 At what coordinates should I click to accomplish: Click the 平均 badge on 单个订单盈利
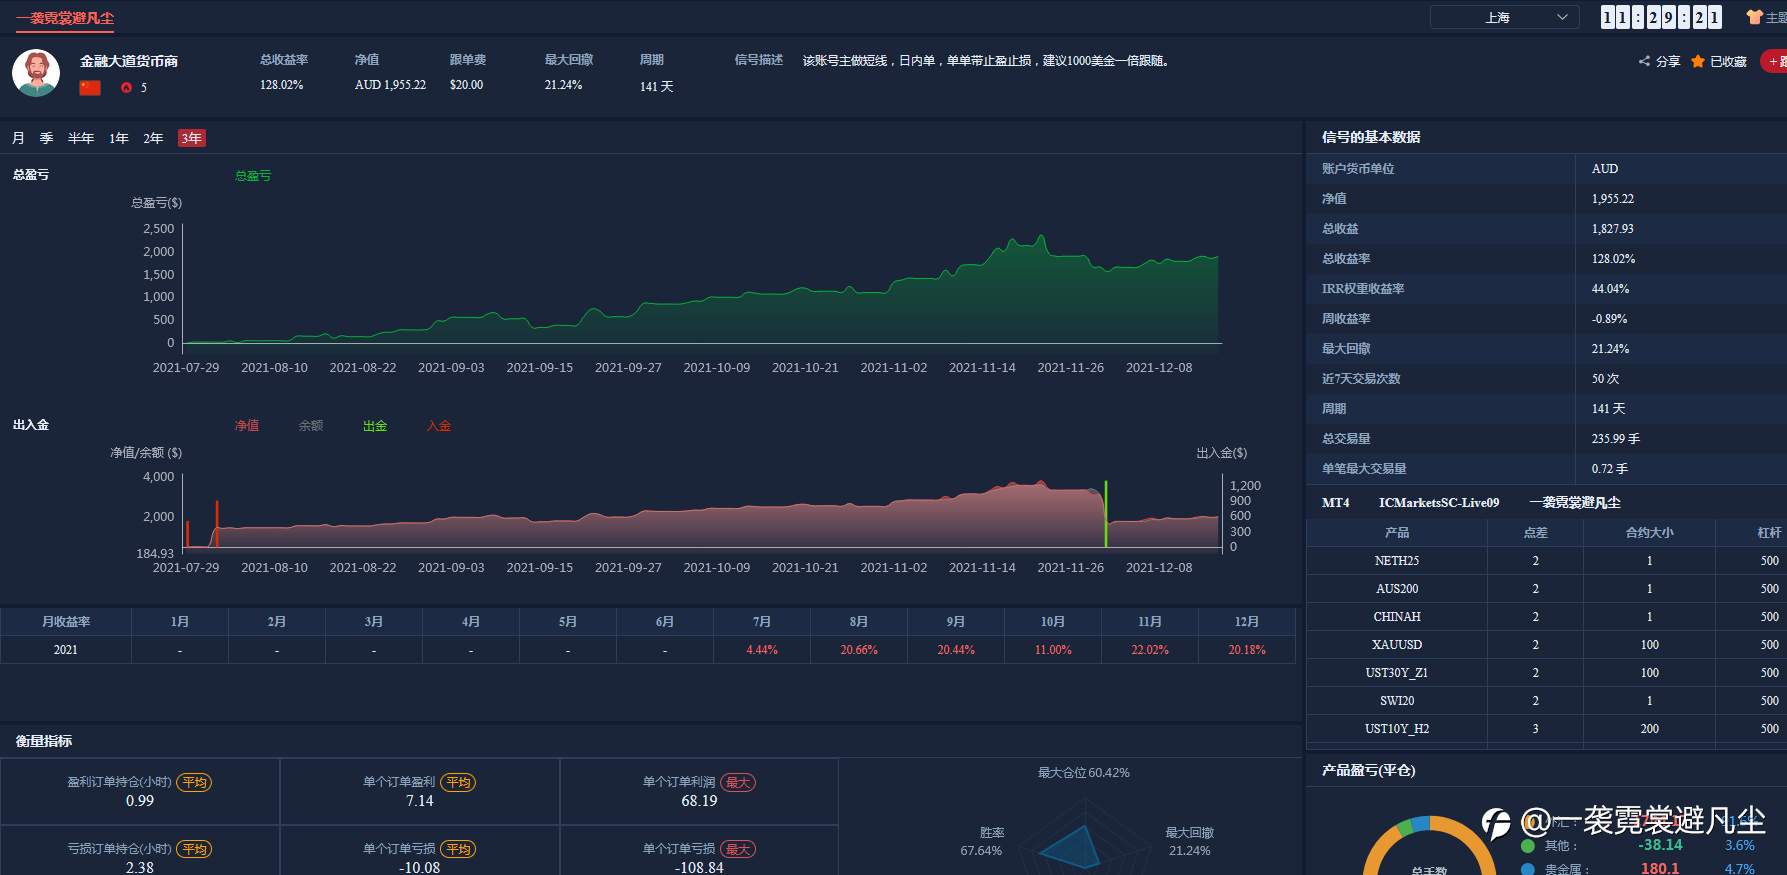pyautogui.click(x=458, y=782)
